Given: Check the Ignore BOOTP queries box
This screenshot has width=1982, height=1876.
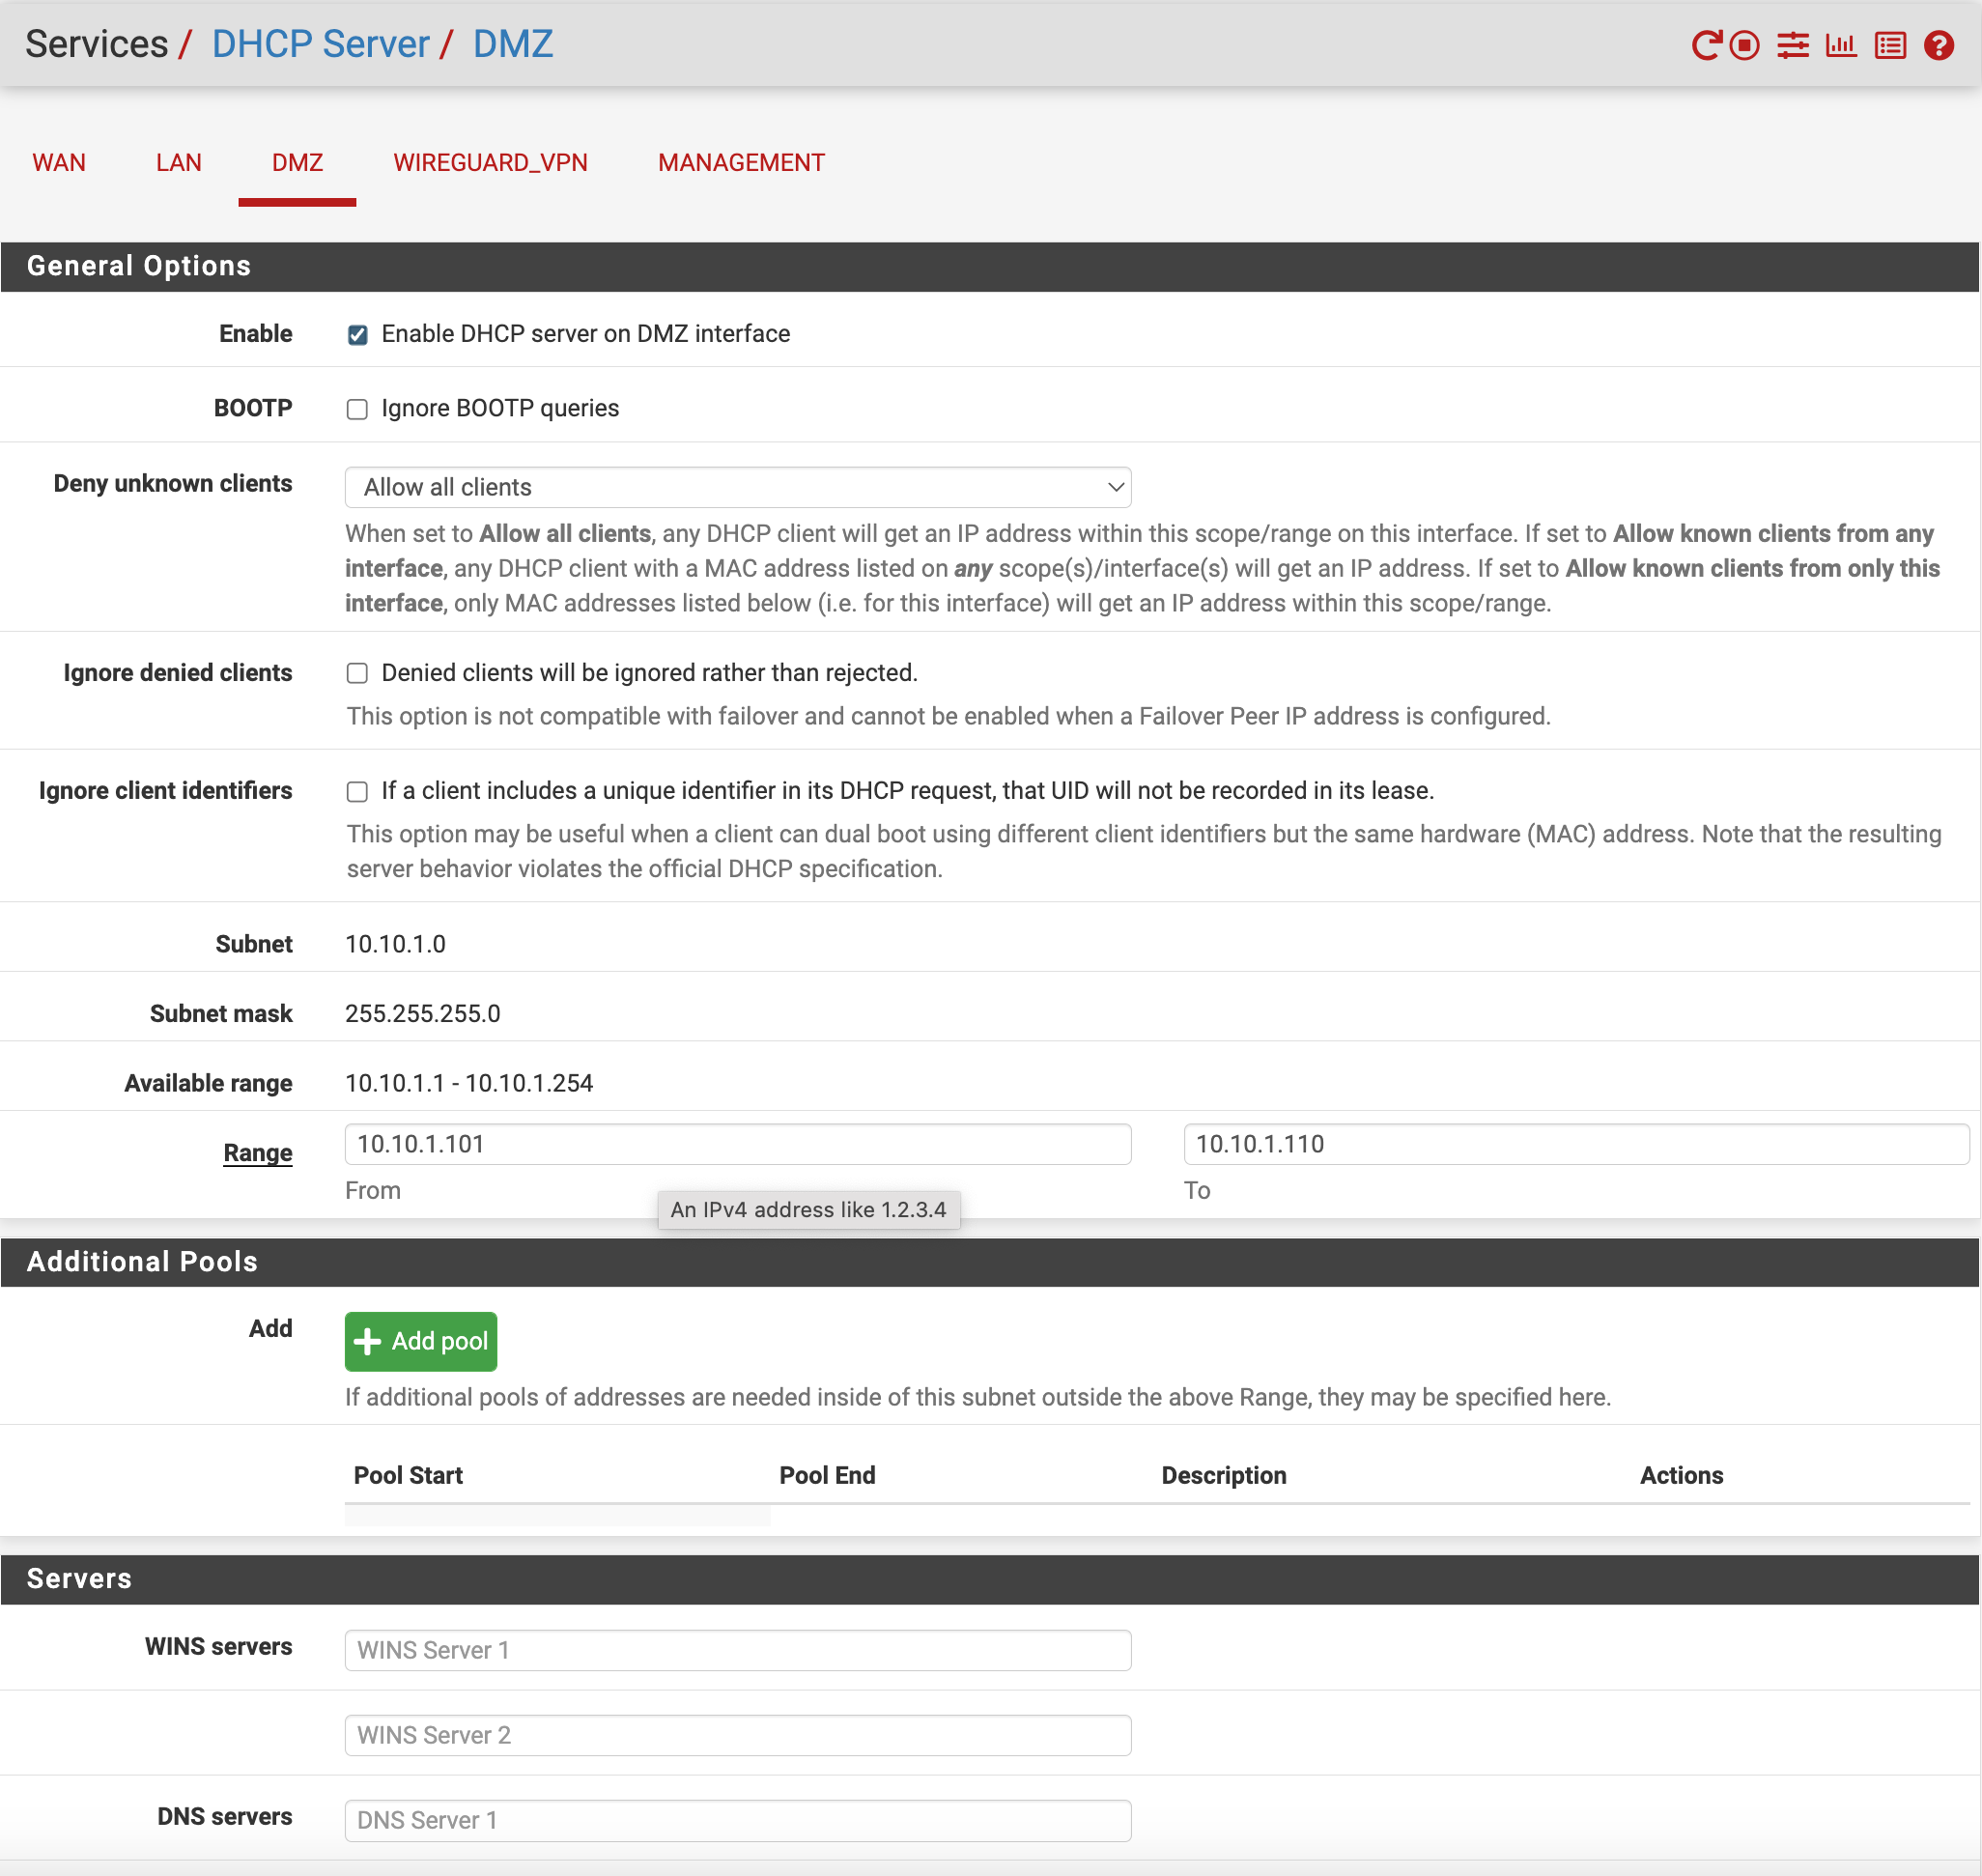Looking at the screenshot, I should 357,409.
